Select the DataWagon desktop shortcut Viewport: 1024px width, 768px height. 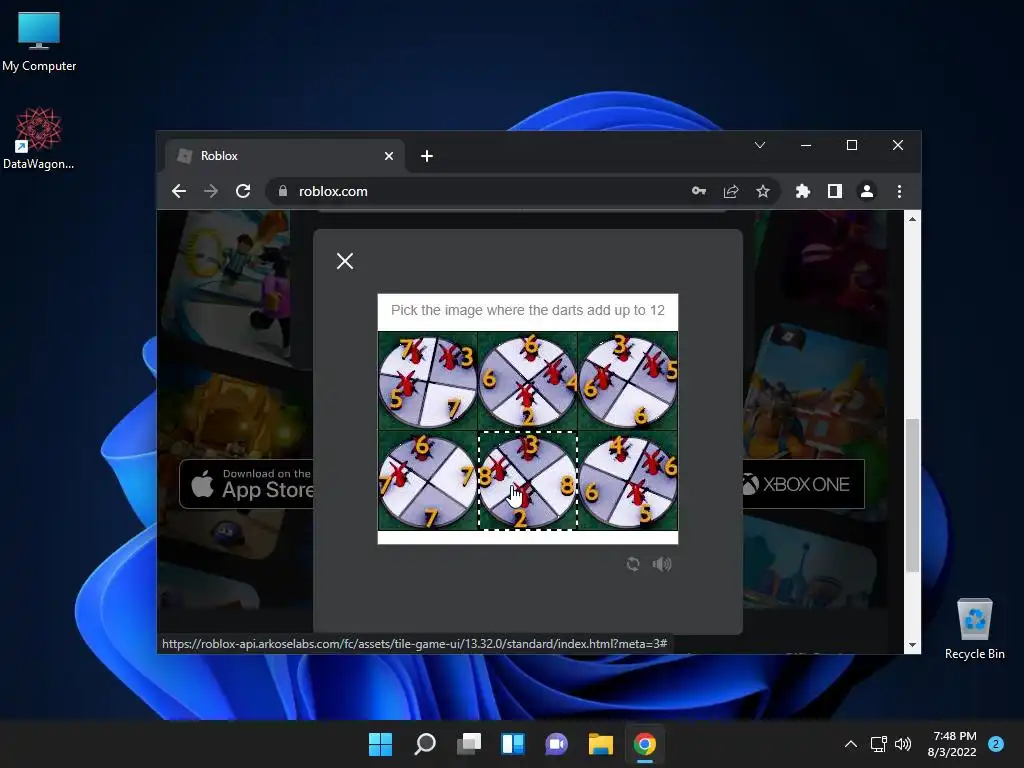(x=39, y=138)
